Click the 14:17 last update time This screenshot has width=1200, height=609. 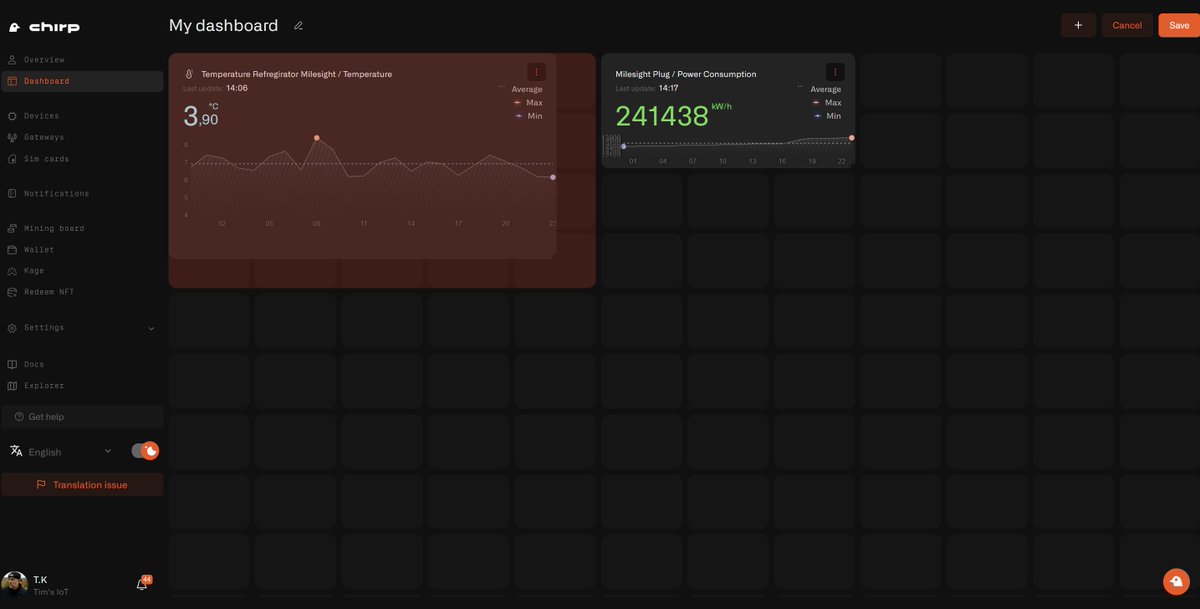tap(668, 88)
